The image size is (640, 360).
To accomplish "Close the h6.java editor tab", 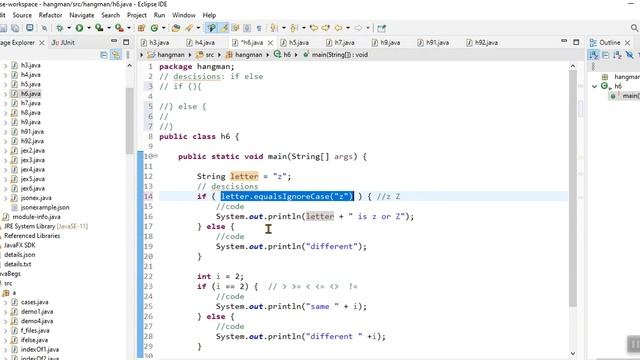I will click(270, 42).
